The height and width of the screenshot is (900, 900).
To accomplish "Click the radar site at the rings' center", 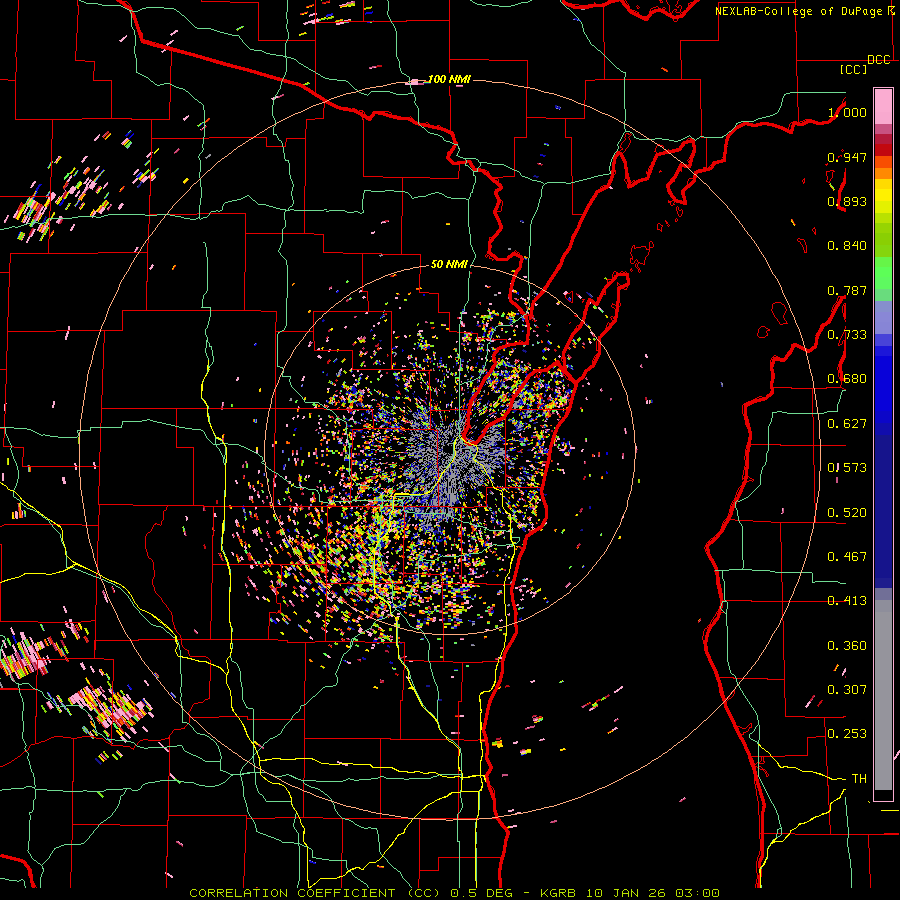I will click(x=449, y=449).
